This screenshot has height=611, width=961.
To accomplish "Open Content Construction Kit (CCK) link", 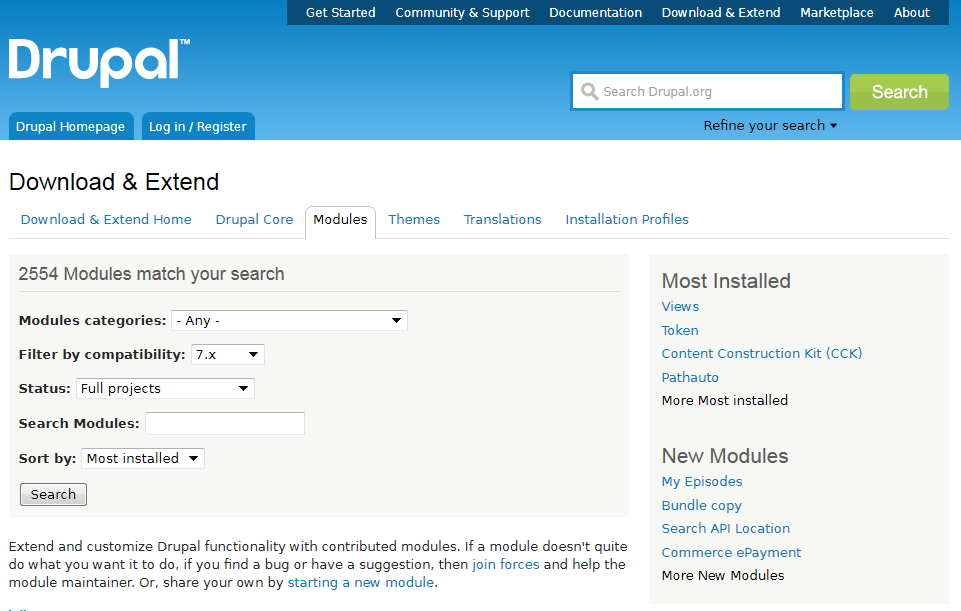I will (x=762, y=354).
